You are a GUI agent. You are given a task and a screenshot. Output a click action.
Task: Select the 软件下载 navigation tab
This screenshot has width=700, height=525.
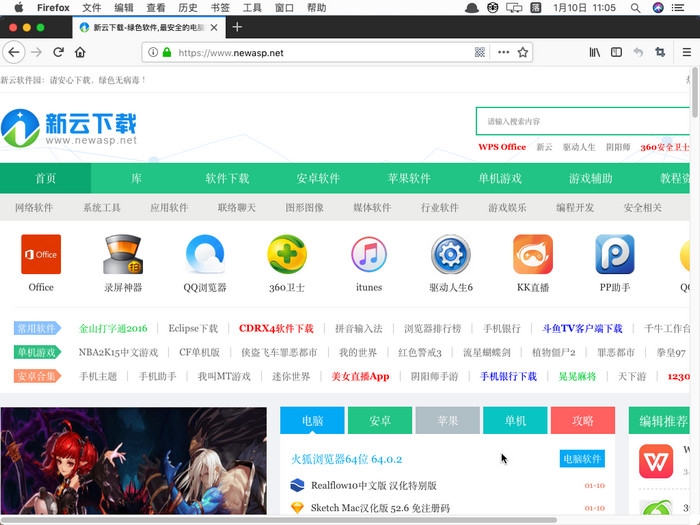click(x=227, y=178)
